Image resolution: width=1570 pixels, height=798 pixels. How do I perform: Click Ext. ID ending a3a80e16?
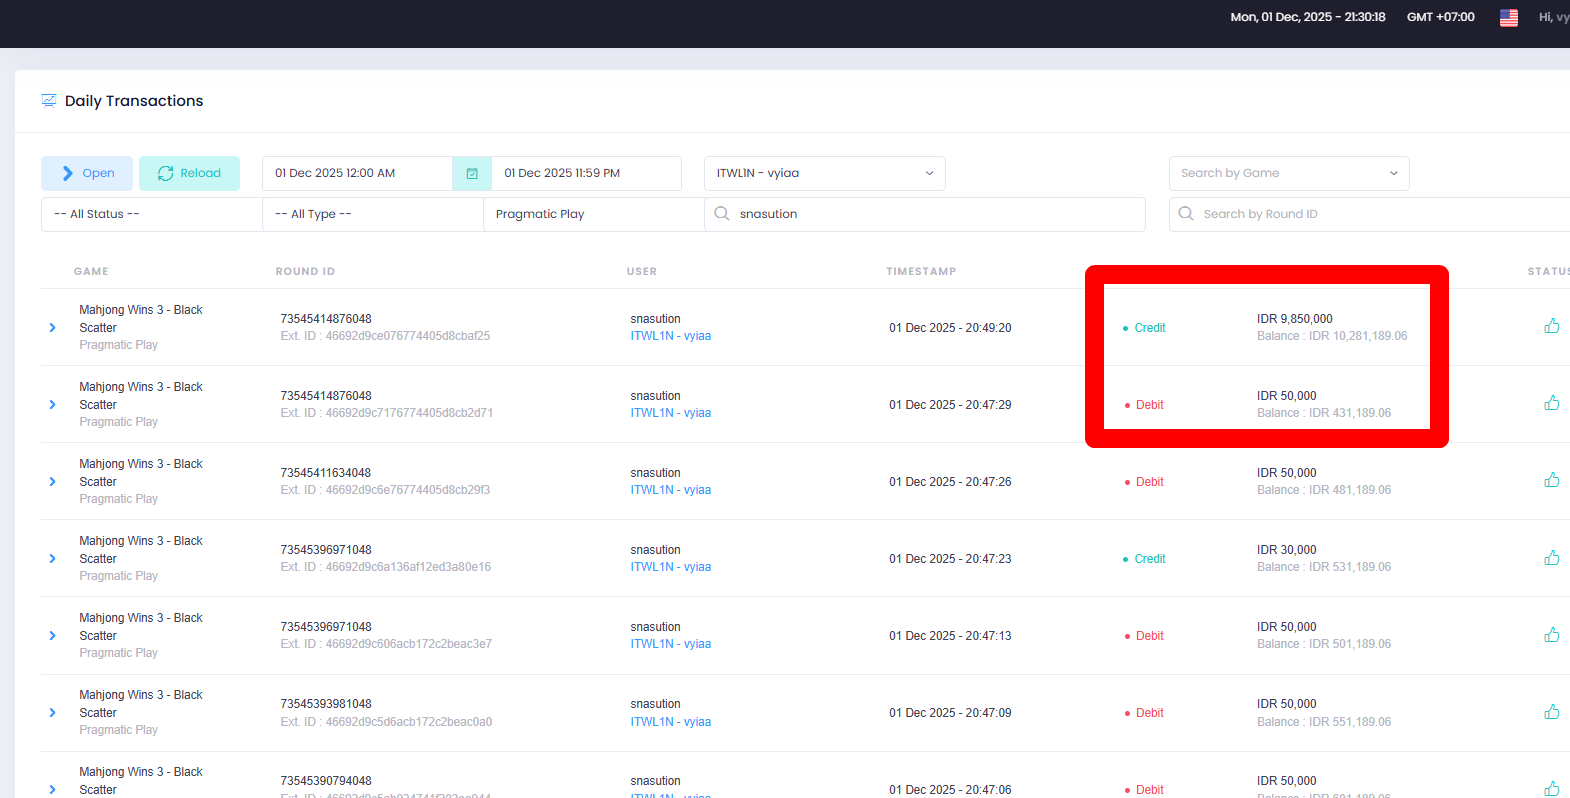(385, 567)
